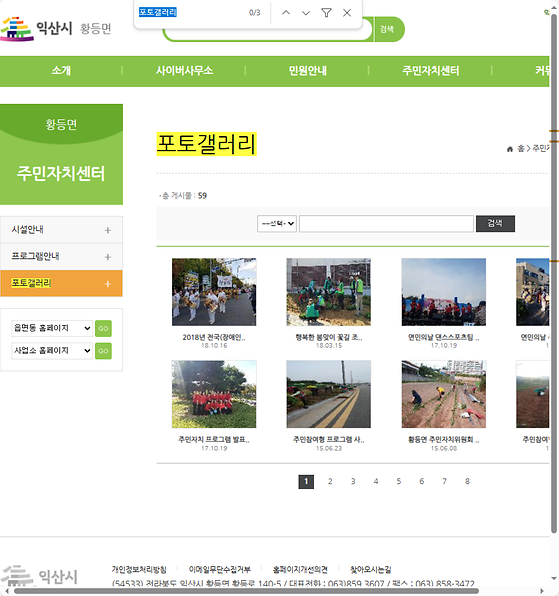559x596 pixels.
Task: Click the gray footer 익산시 logo
Action: [x=39, y=576]
